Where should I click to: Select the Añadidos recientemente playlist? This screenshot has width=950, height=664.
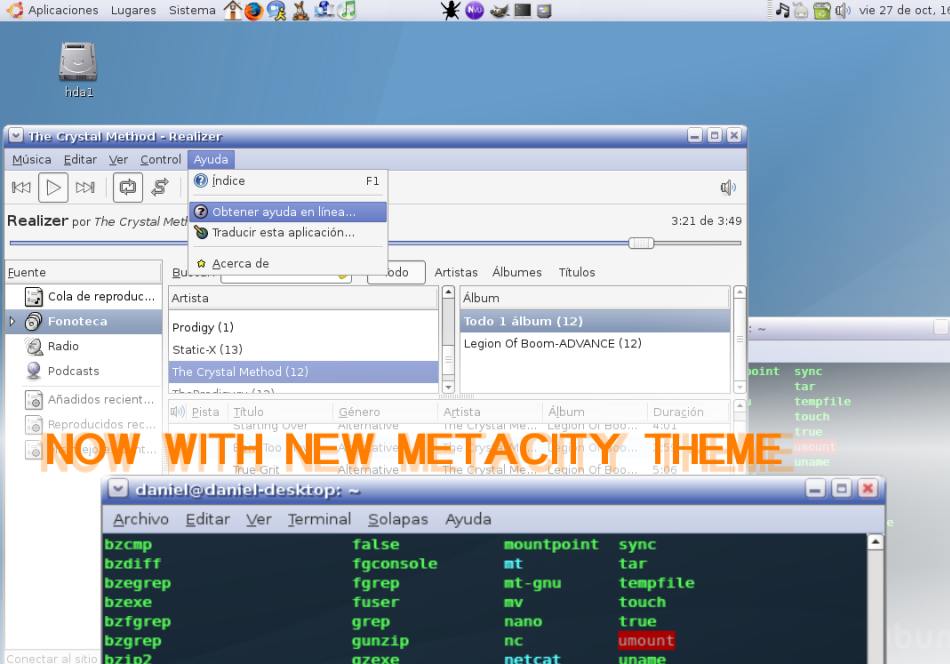click(x=84, y=400)
